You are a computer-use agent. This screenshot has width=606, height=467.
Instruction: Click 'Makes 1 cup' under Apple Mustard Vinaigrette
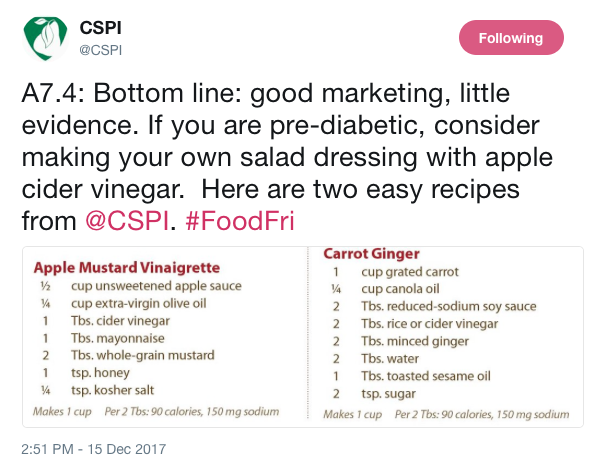[x=62, y=412]
